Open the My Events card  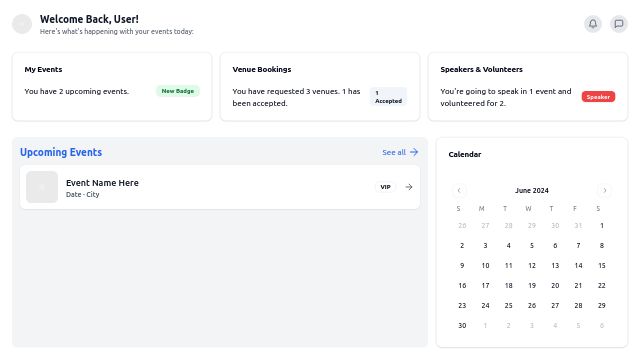pyautogui.click(x=112, y=87)
